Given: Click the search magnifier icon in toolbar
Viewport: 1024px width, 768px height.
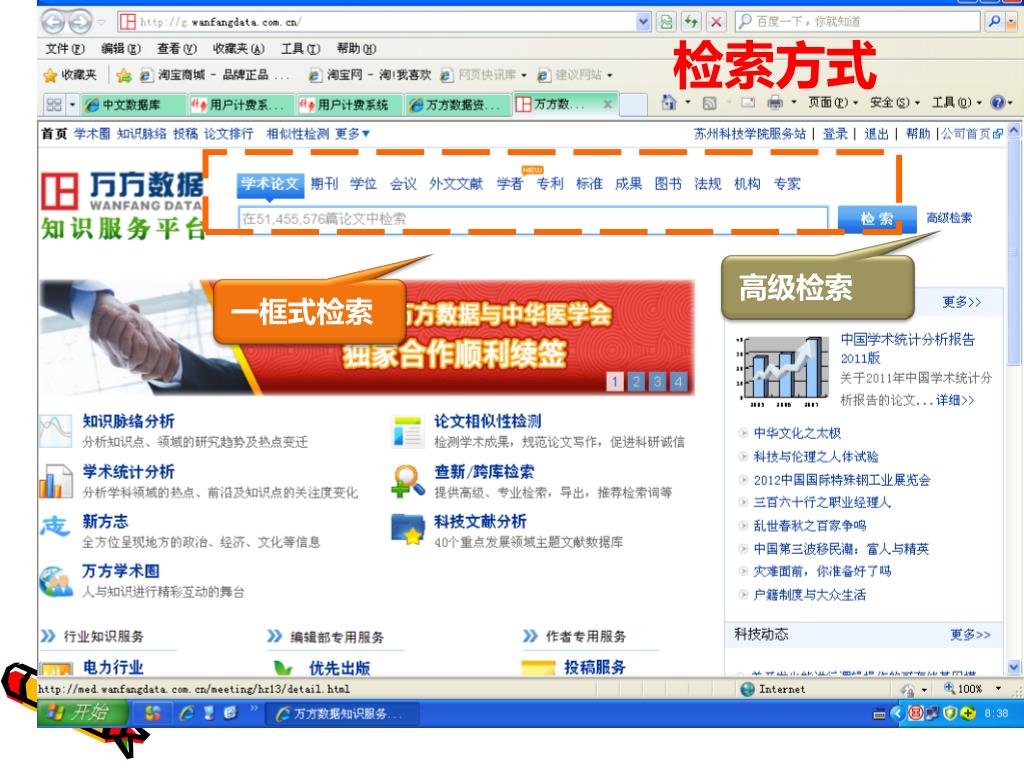Looking at the screenshot, I should point(994,22).
